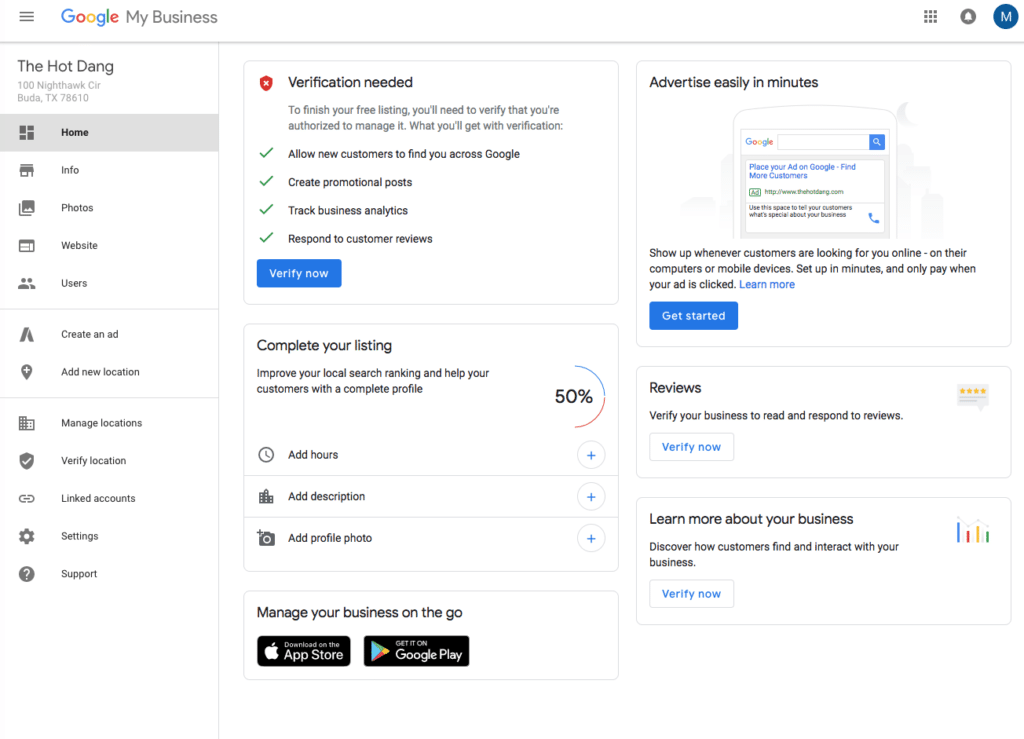The width and height of the screenshot is (1024, 739).
Task: Click the Manage locations building icon
Action: coord(27,423)
